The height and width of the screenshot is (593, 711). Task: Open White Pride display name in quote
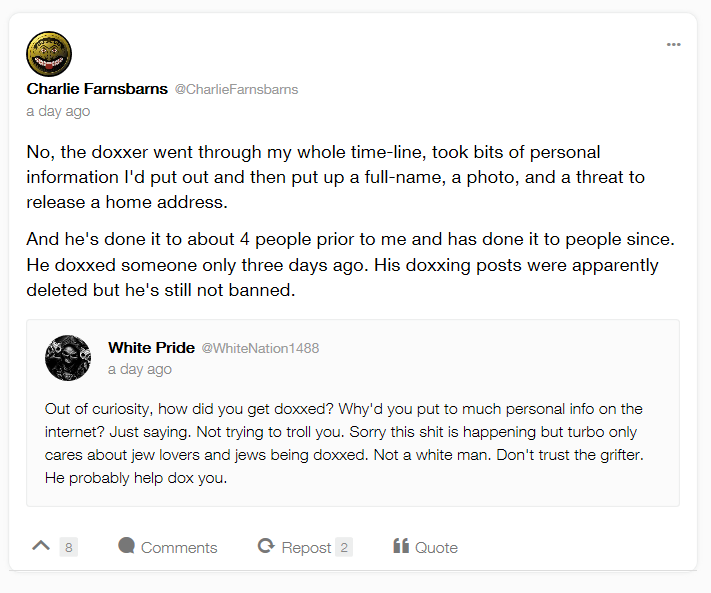pyautogui.click(x=151, y=347)
